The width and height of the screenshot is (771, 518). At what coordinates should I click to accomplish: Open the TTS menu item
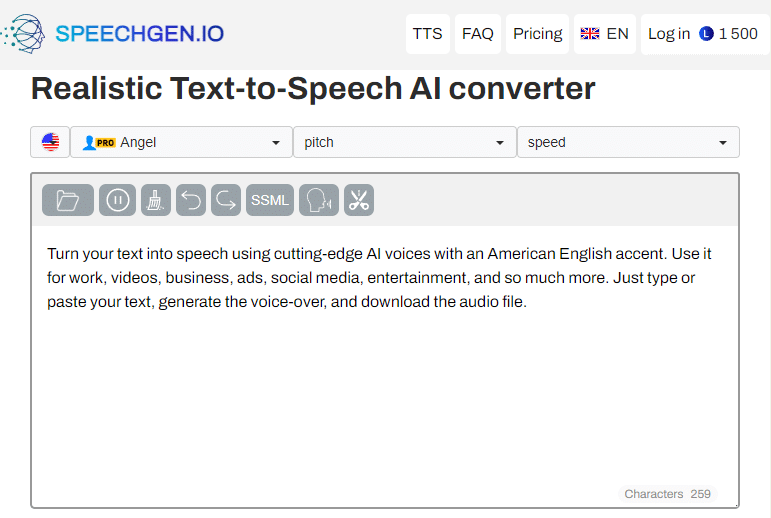427,34
